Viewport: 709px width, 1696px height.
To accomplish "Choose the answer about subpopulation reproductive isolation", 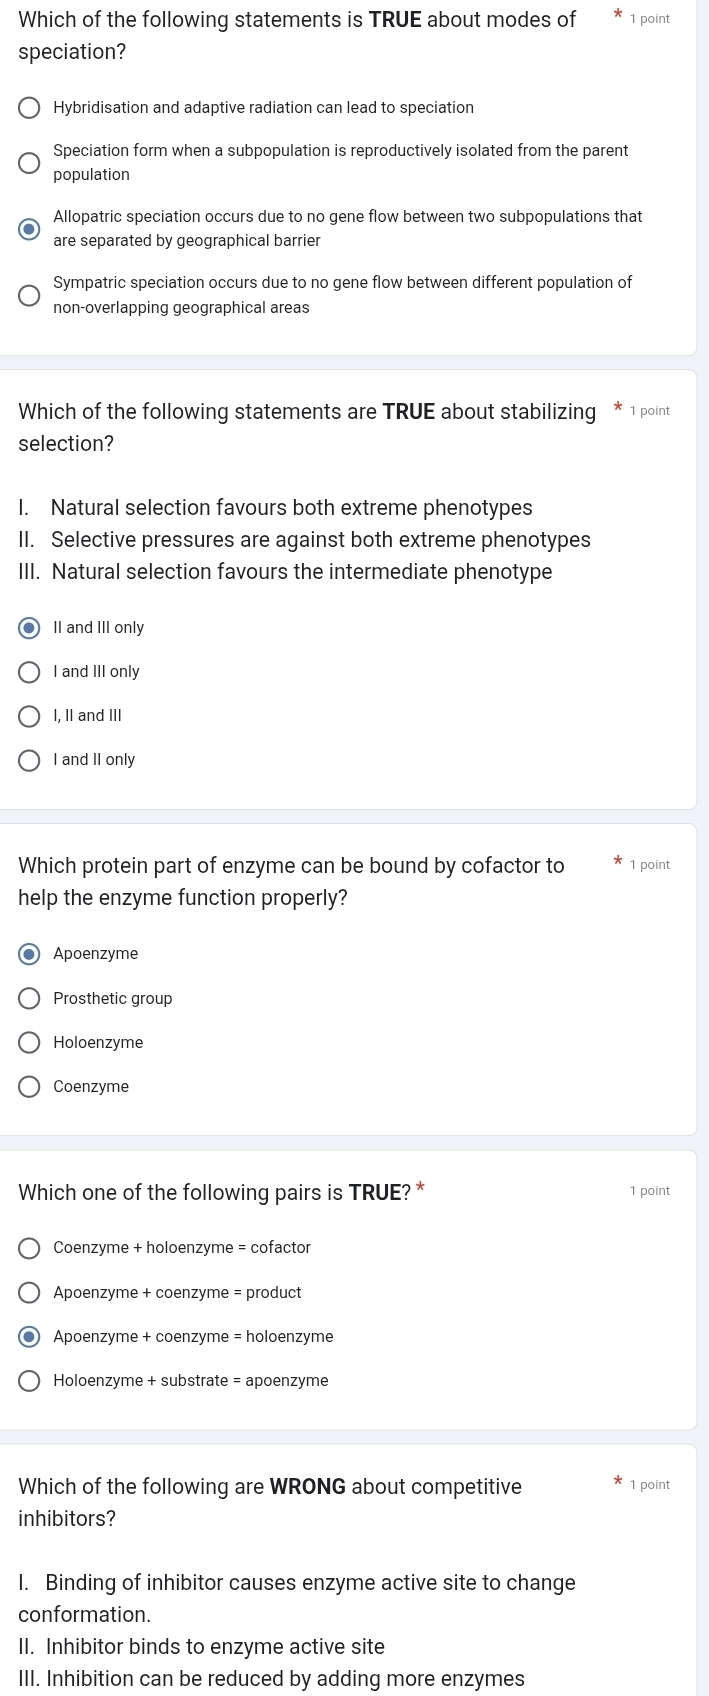I will click(x=30, y=162).
